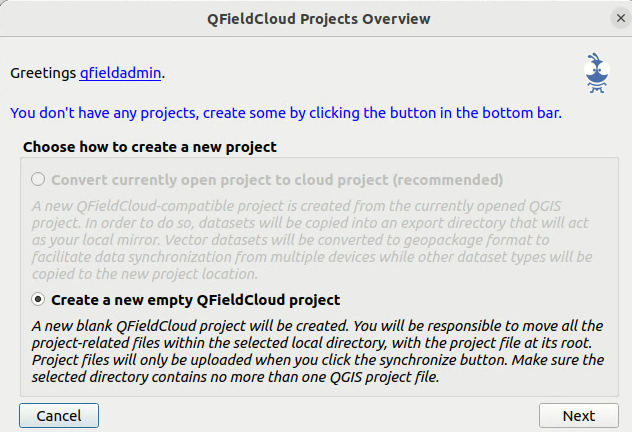Image resolution: width=632 pixels, height=432 pixels.
Task: Click the 'Create a new empty QFieldCloud project' label
Action: click(195, 300)
